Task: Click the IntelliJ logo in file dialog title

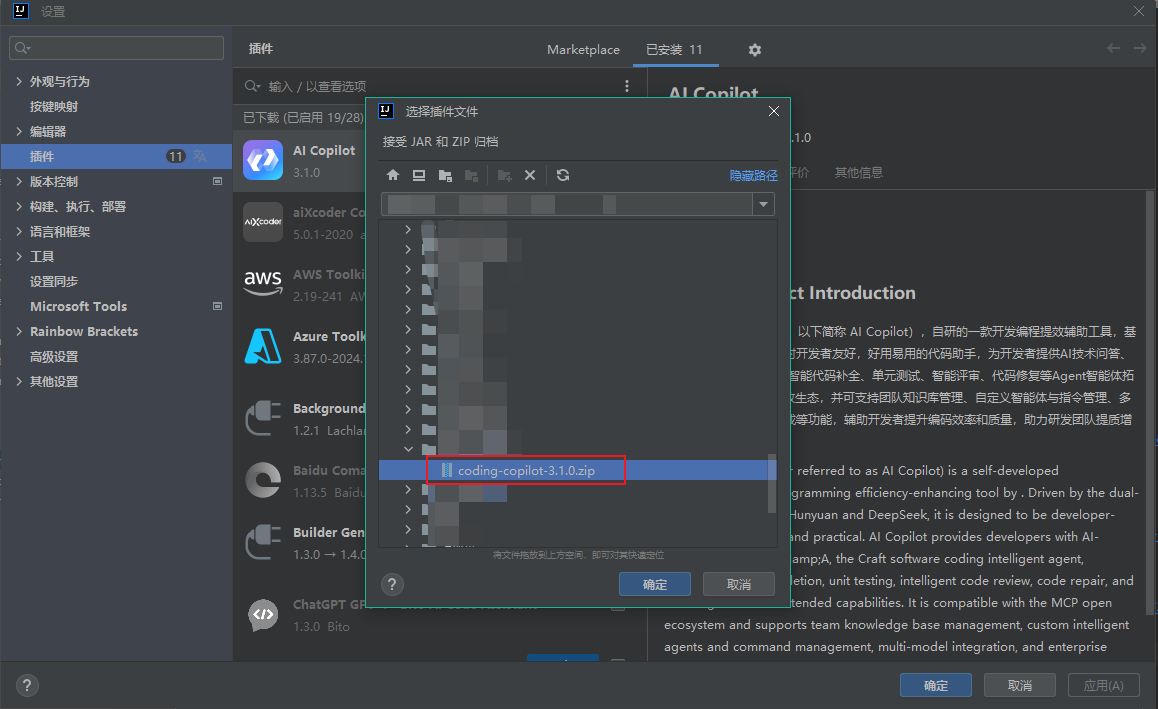Action: pyautogui.click(x=386, y=111)
